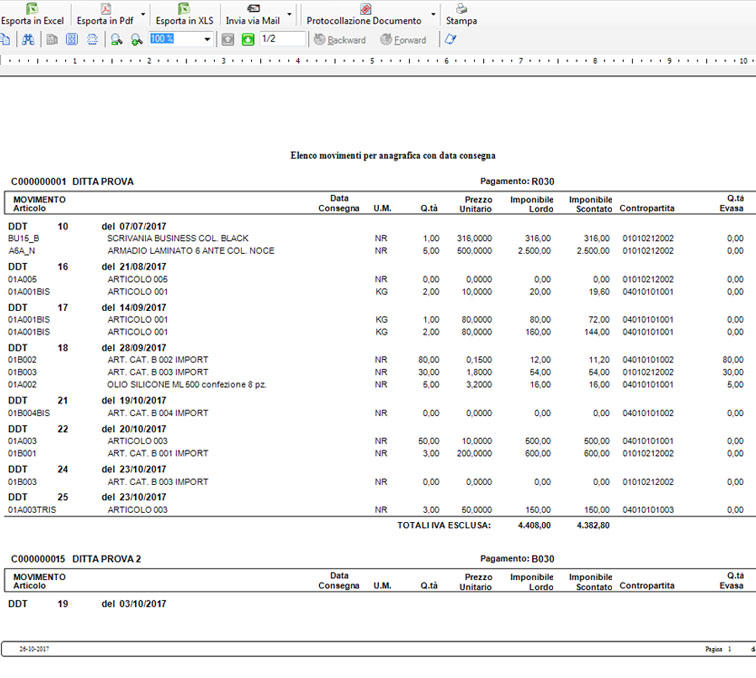Select row DDT 17 del 14/09/2017
This screenshot has width=756, height=678.
coord(87,308)
